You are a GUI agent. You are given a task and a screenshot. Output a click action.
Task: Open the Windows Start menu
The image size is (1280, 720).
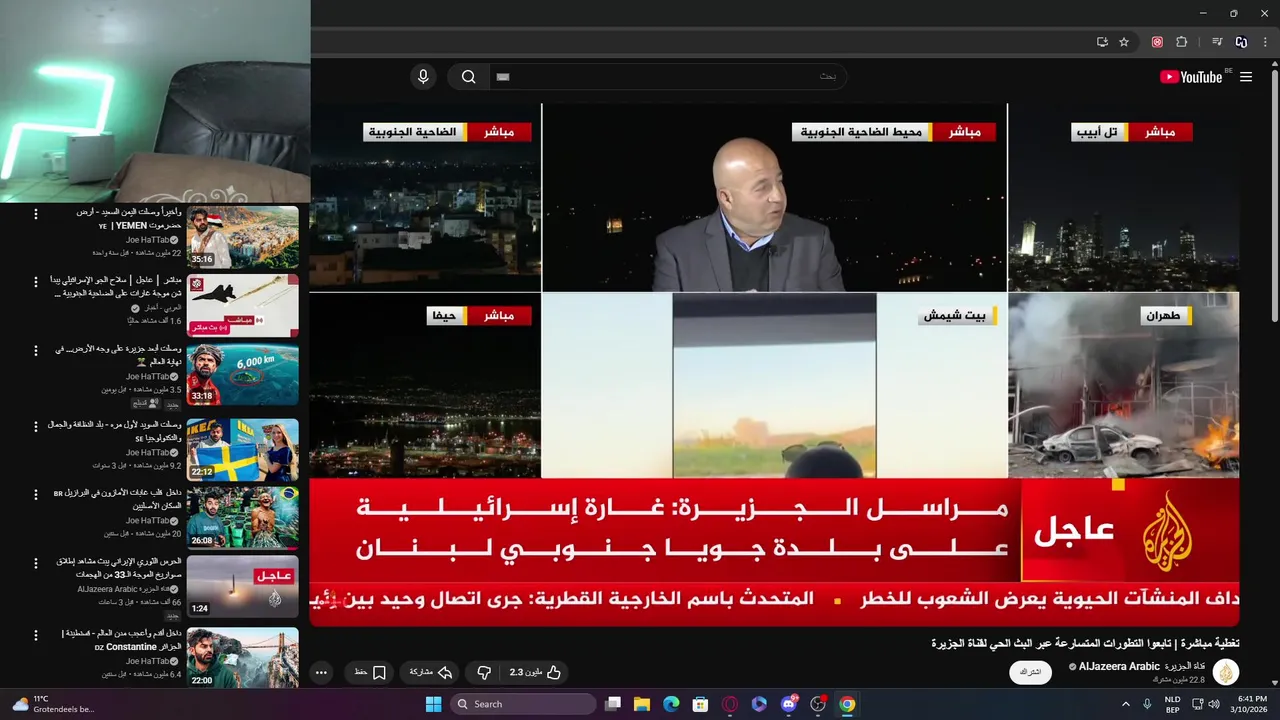pos(433,704)
